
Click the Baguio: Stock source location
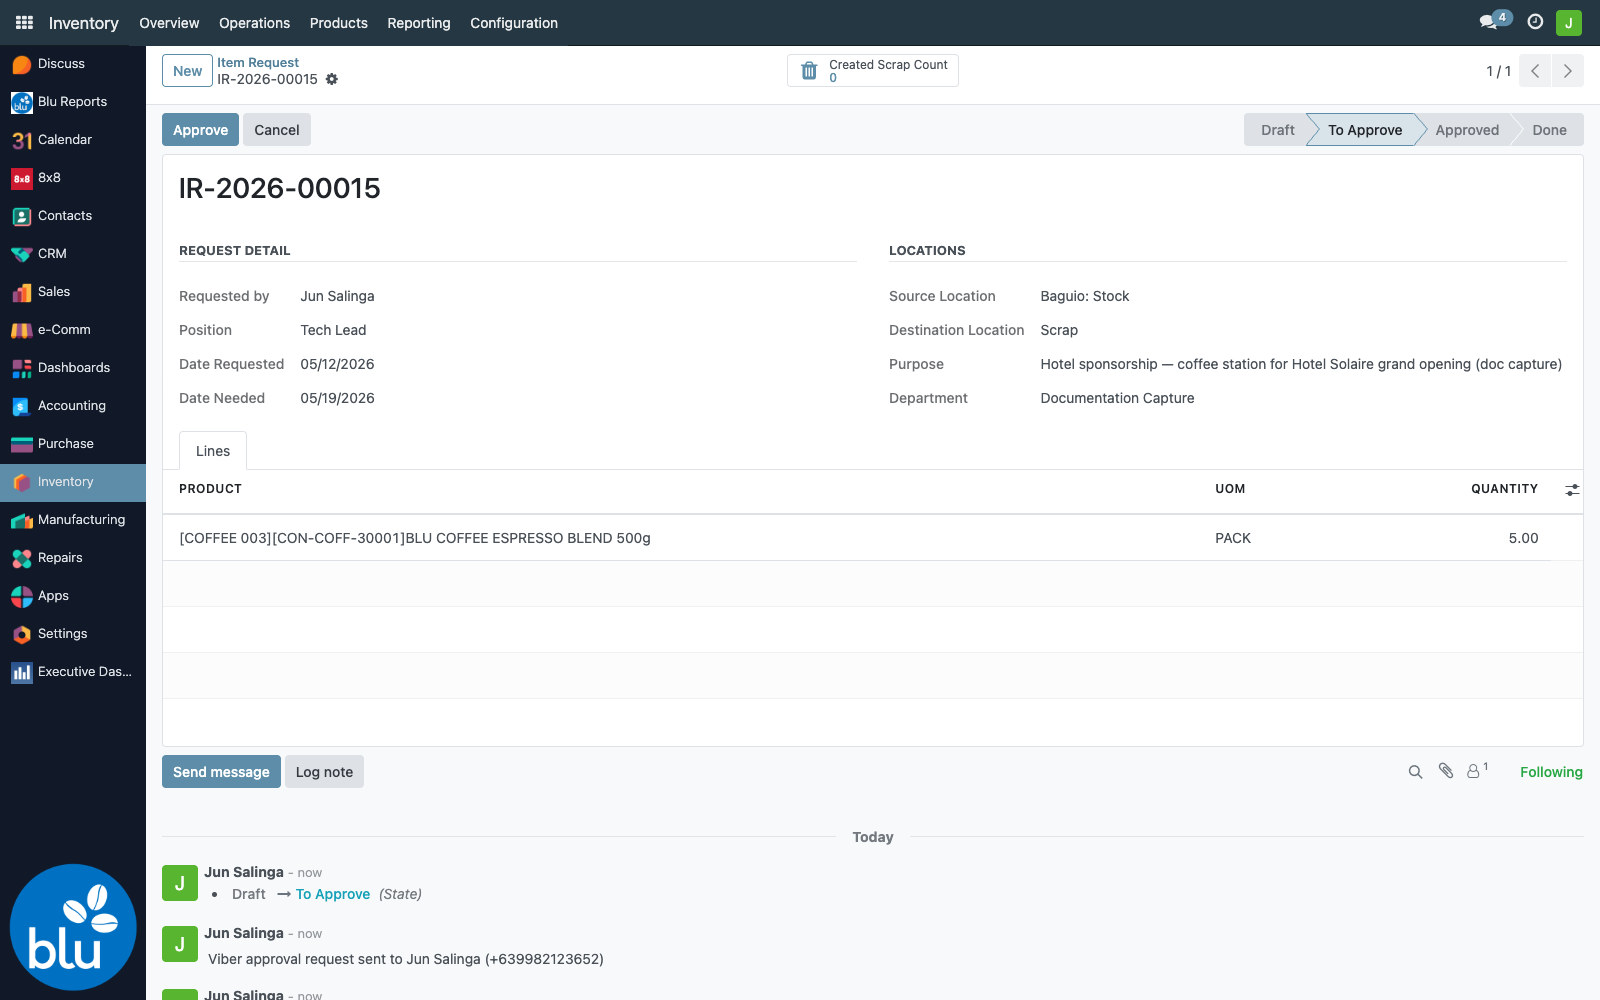[x=1085, y=296]
